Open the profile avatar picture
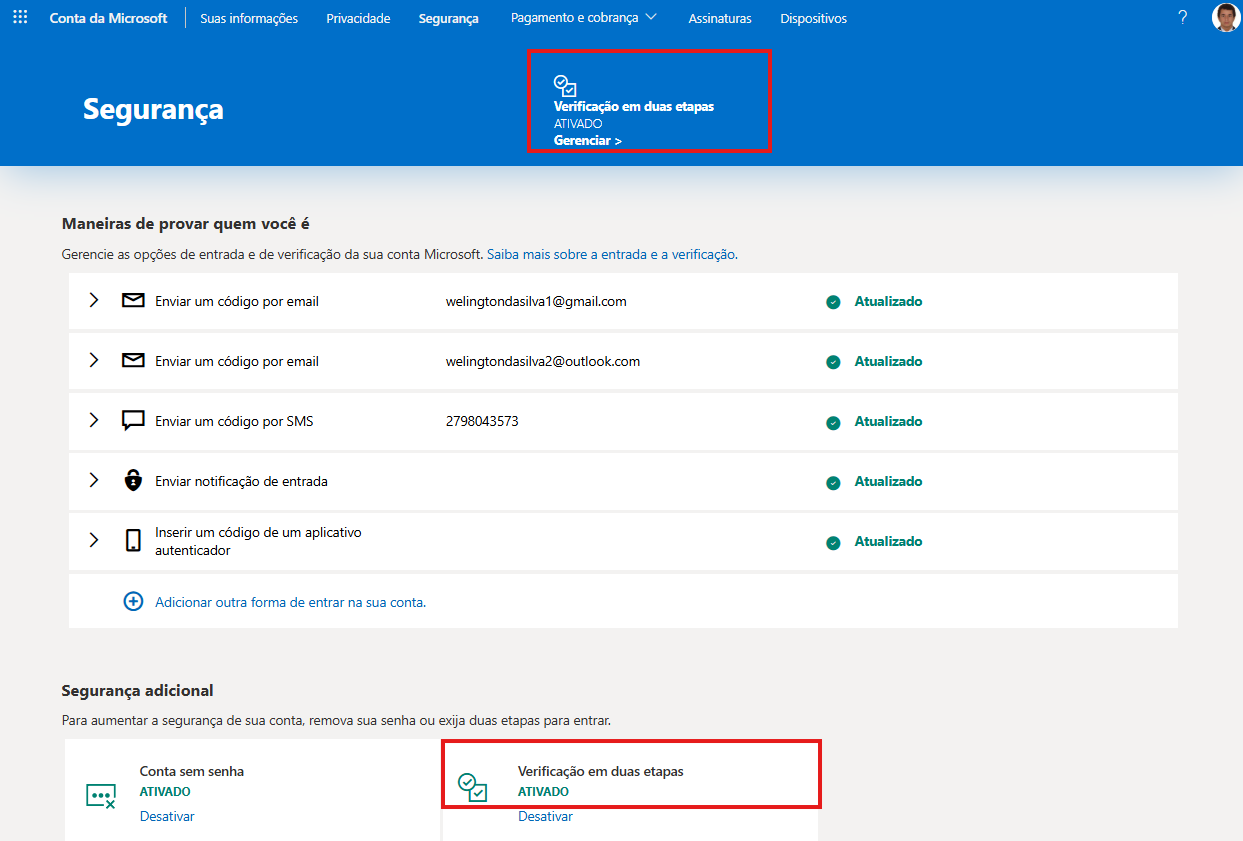The image size is (1243, 841). click(1225, 17)
